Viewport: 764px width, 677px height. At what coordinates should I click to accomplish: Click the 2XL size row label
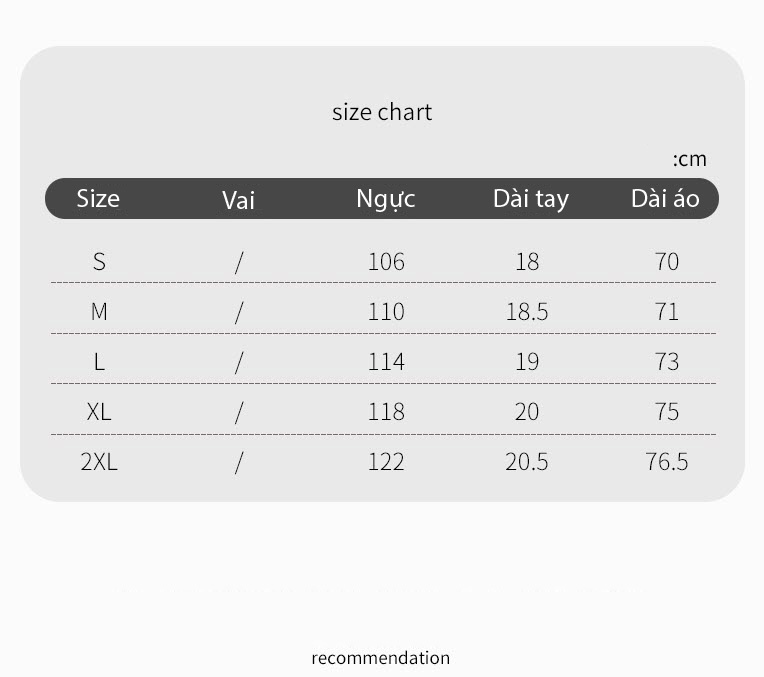99,462
